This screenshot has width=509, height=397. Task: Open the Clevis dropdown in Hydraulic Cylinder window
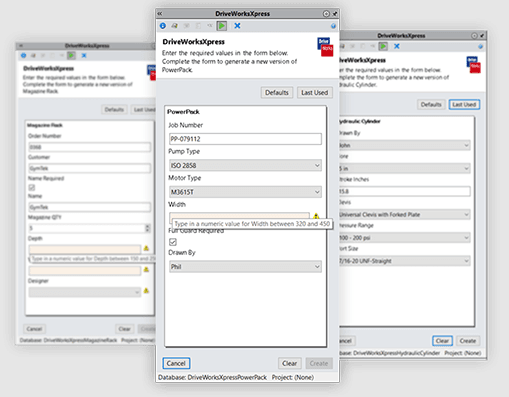(x=405, y=214)
